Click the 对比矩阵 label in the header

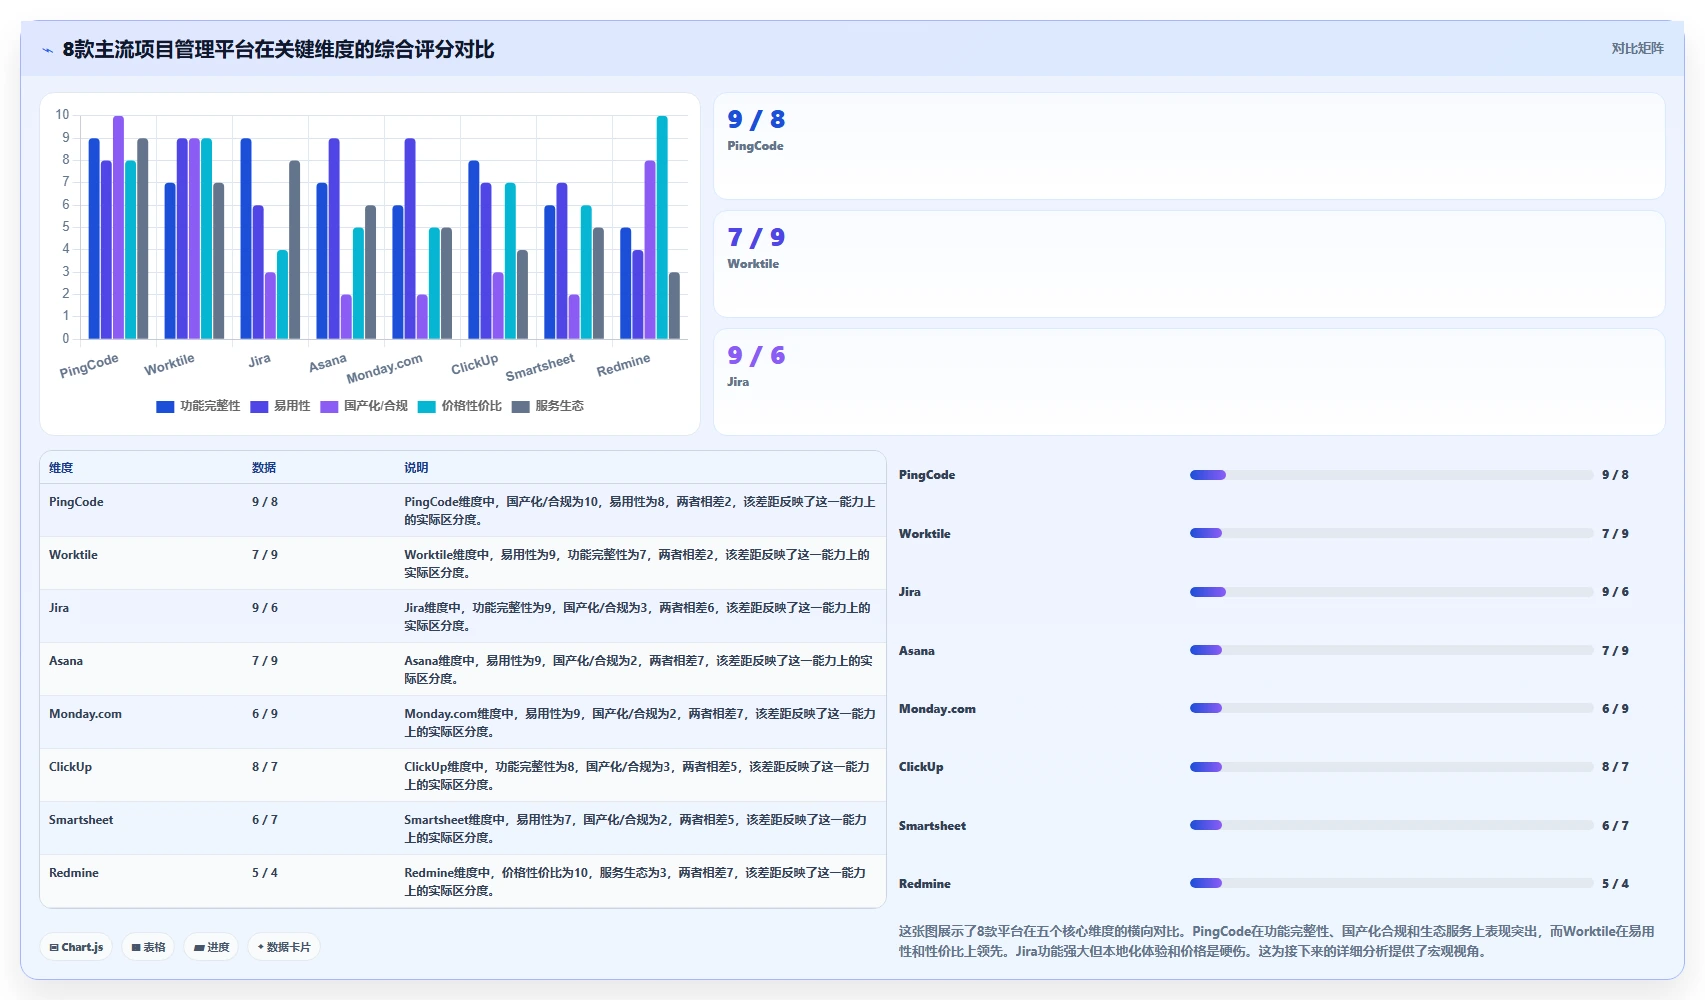1637,48
